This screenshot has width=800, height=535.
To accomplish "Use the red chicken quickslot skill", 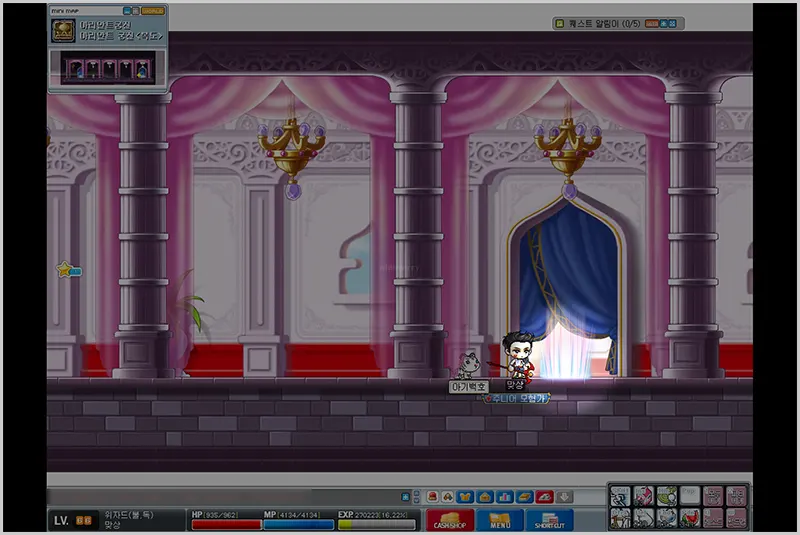I will [x=689, y=517].
